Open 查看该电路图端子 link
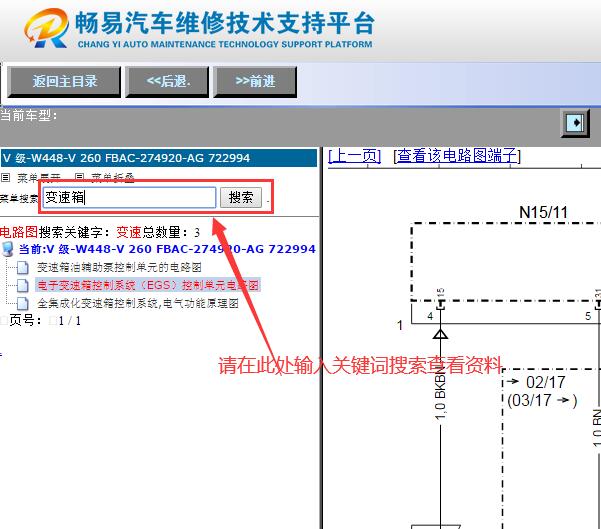Viewport: 601px width, 529px height. (x=457, y=156)
